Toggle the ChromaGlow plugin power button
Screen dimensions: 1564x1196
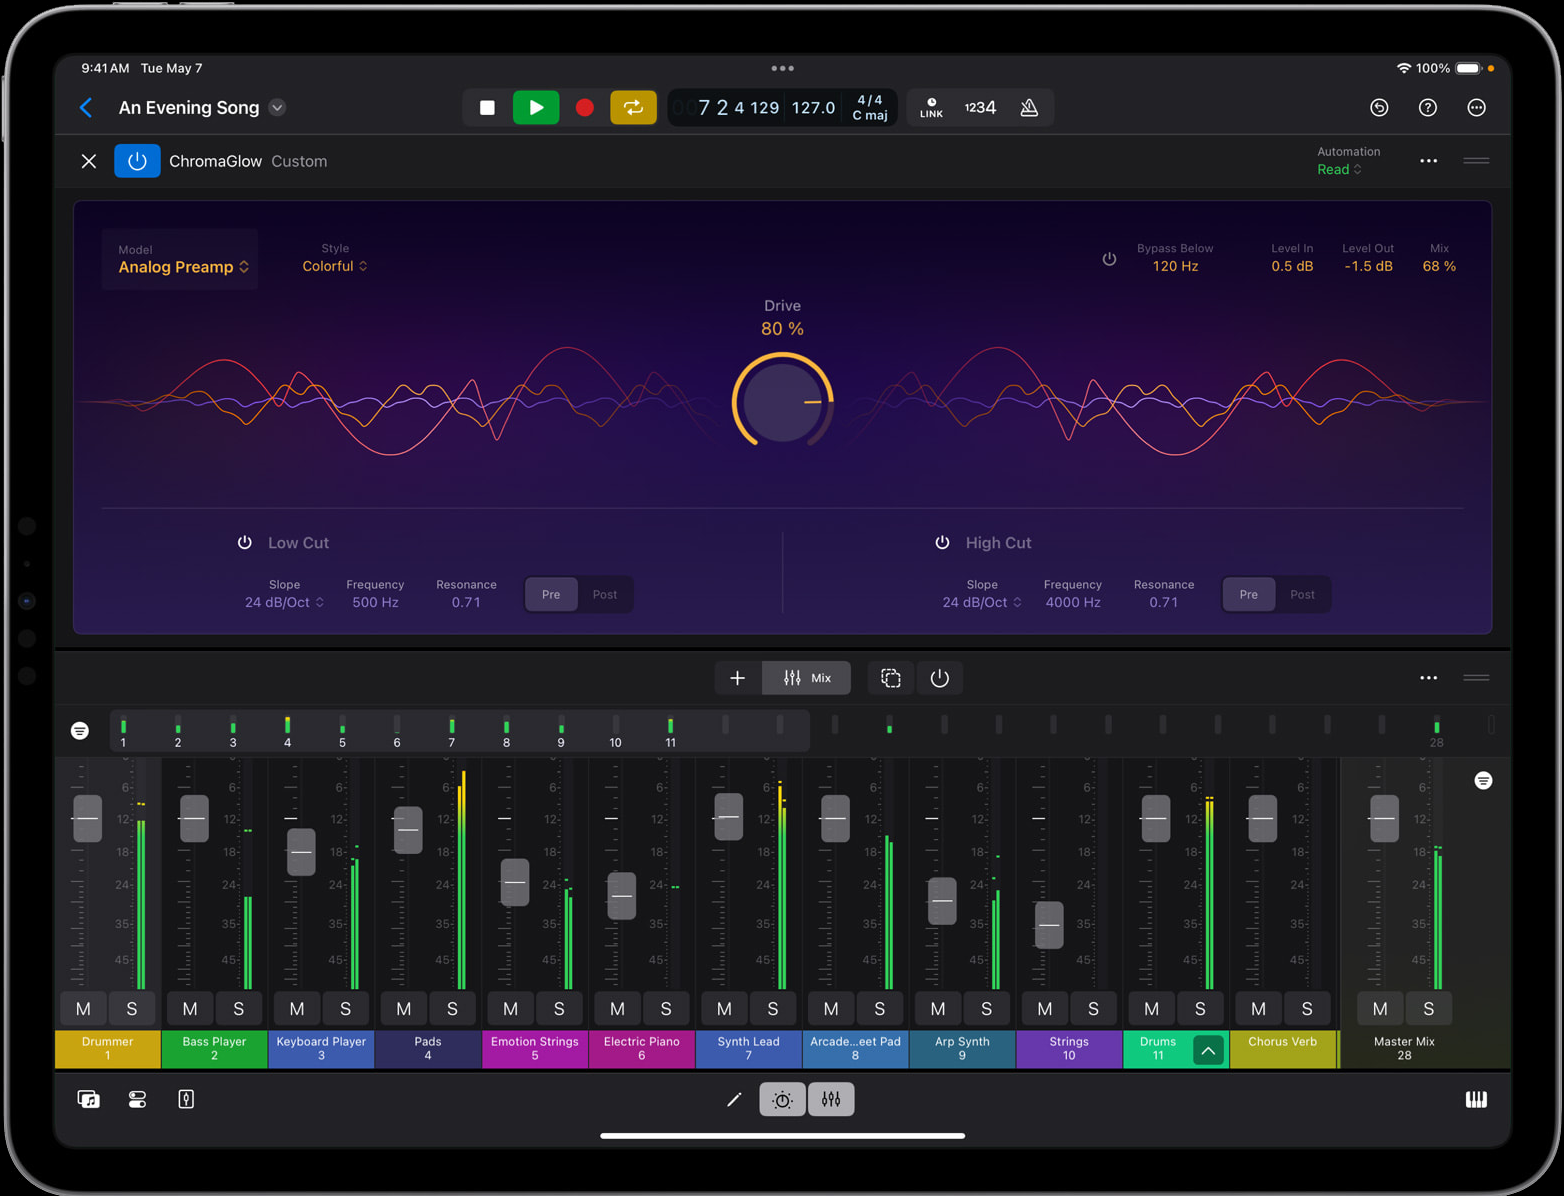137,160
